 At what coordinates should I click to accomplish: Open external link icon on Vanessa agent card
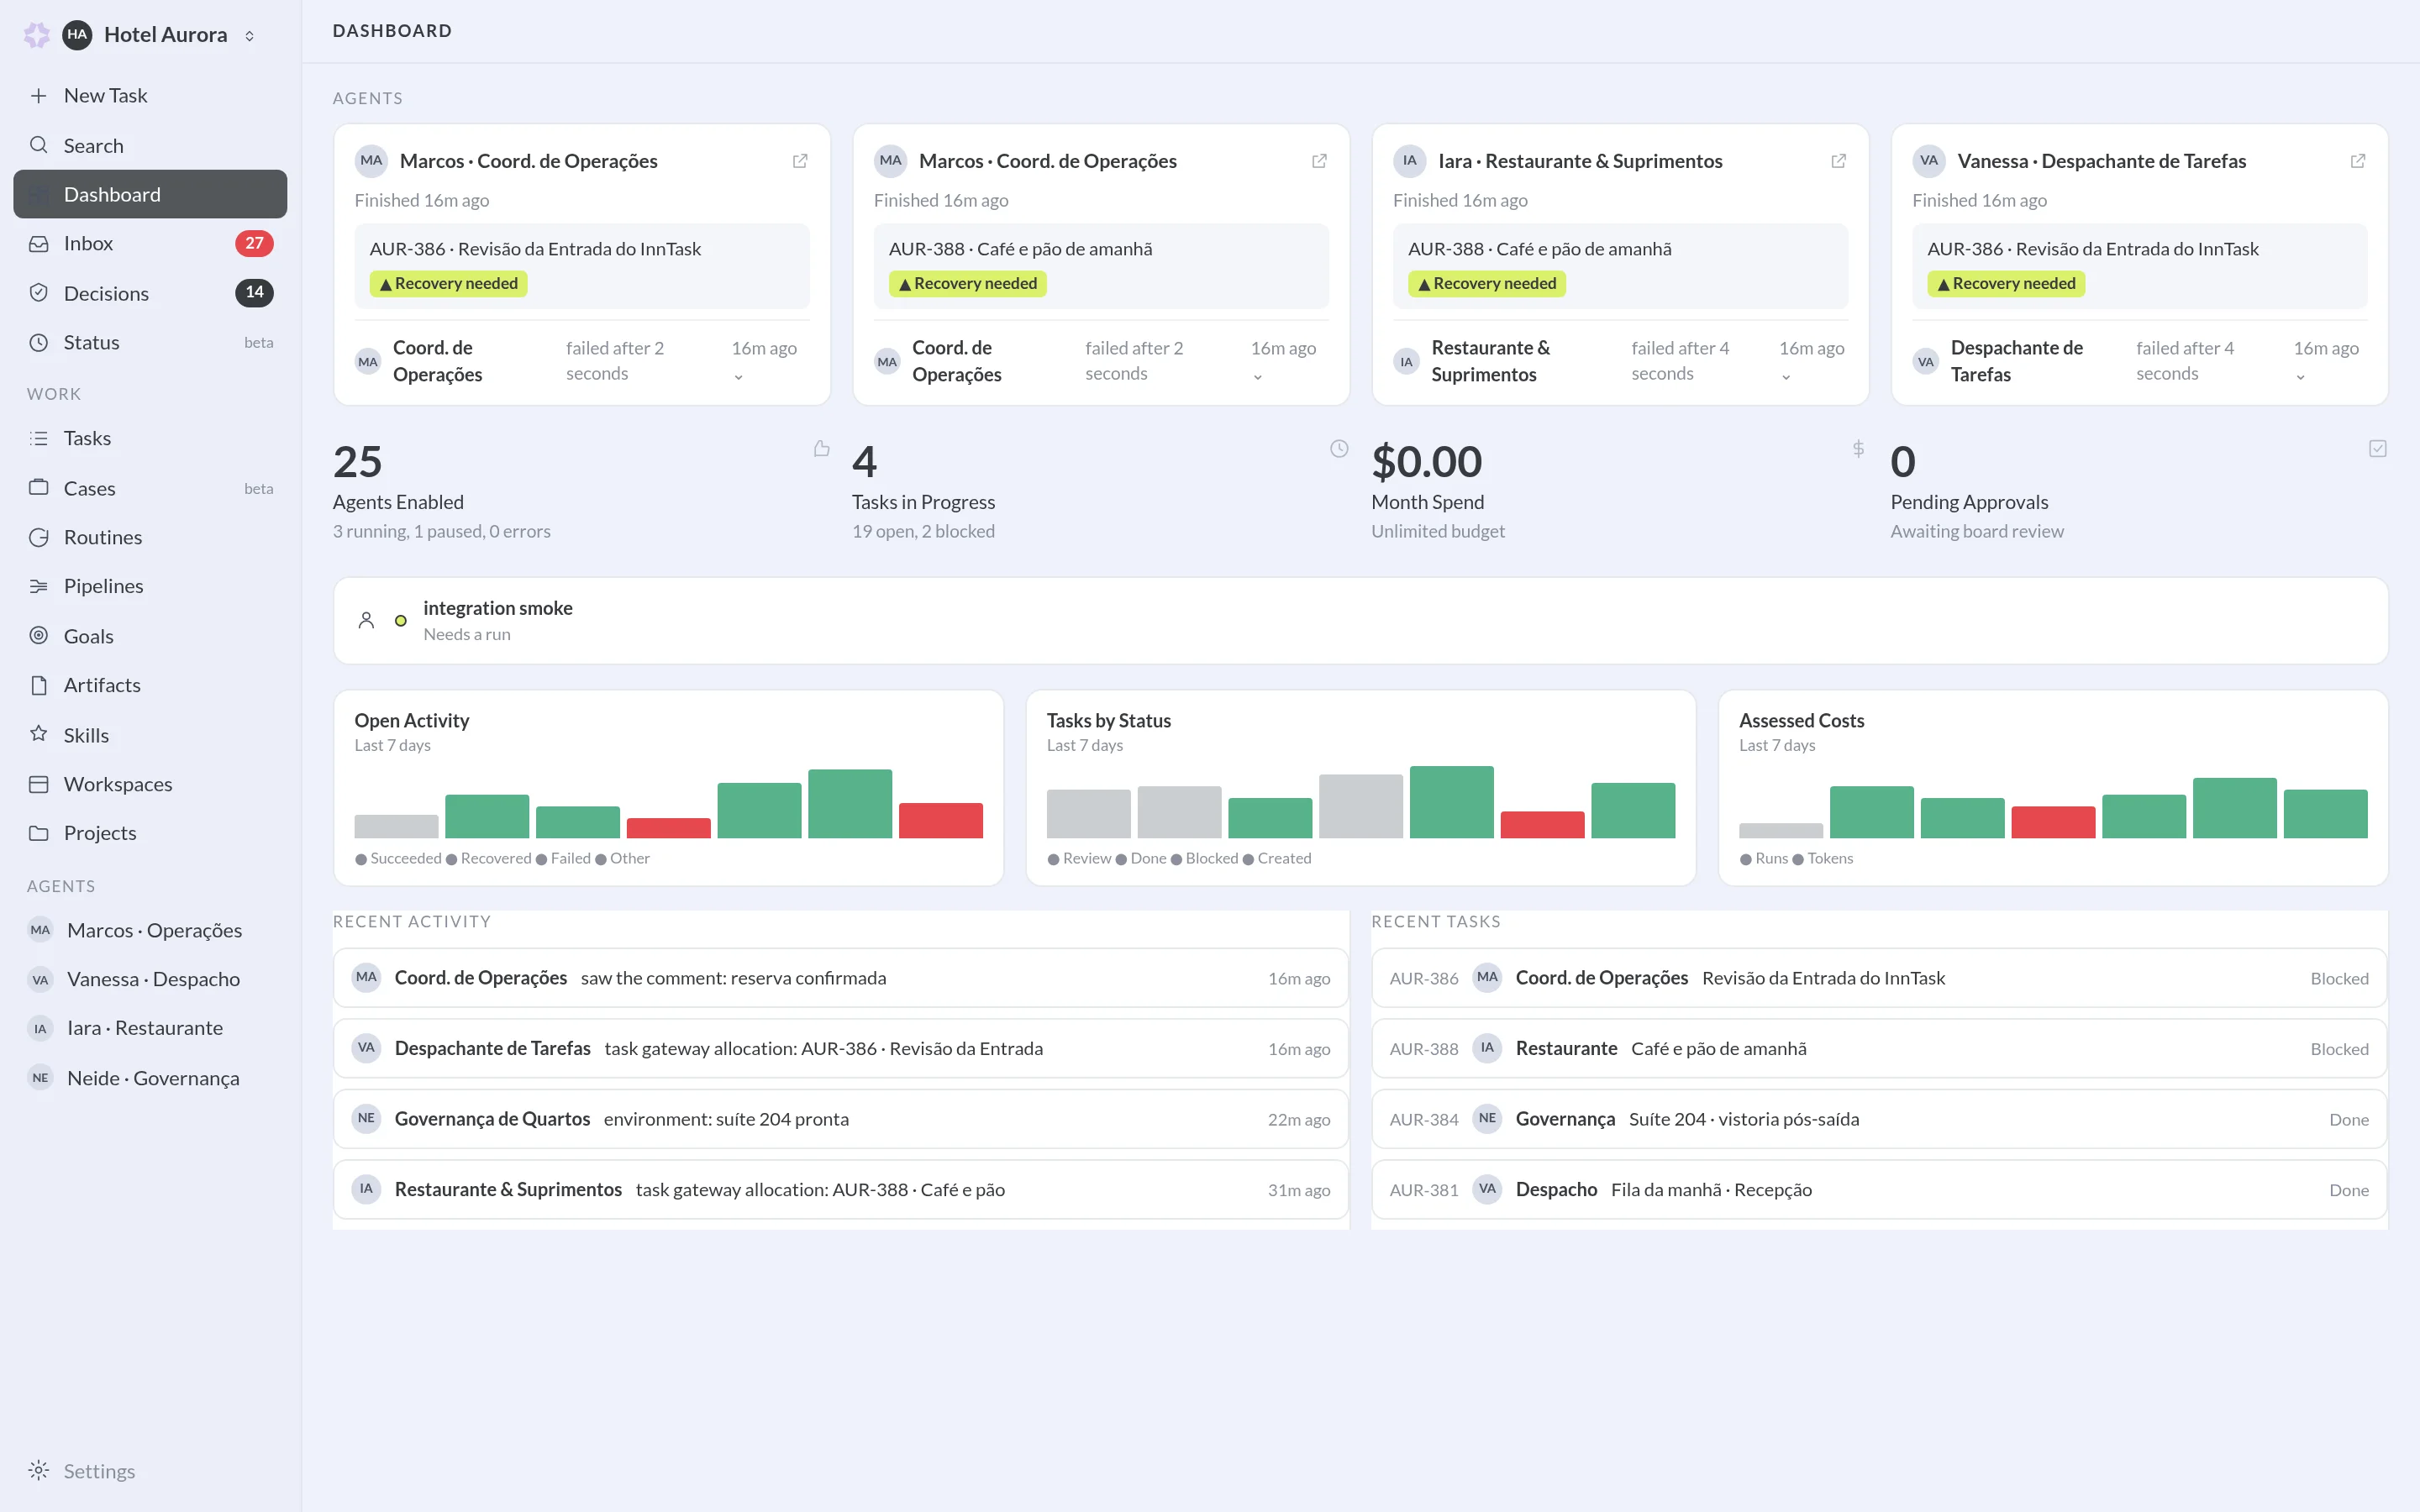point(2357,161)
